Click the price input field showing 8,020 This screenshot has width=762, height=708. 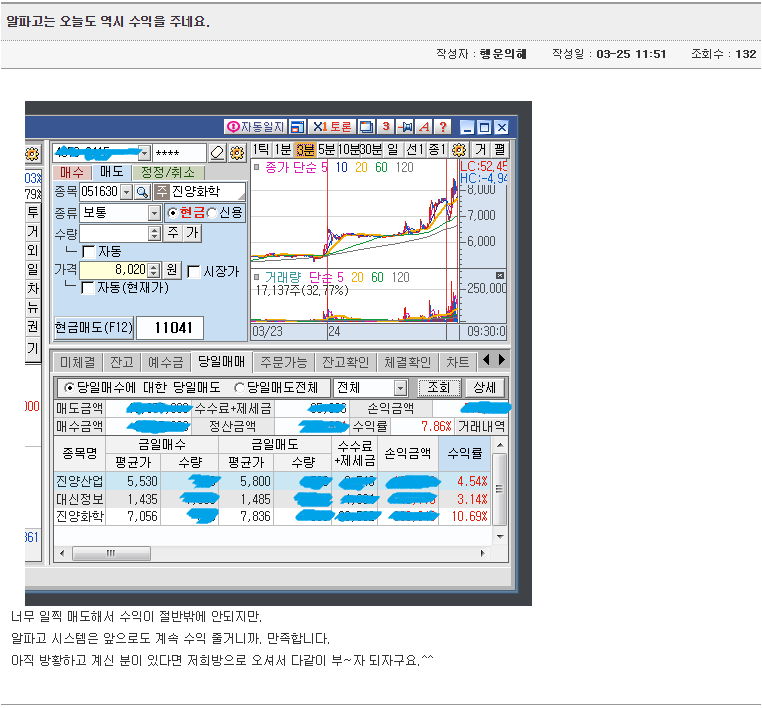point(113,270)
